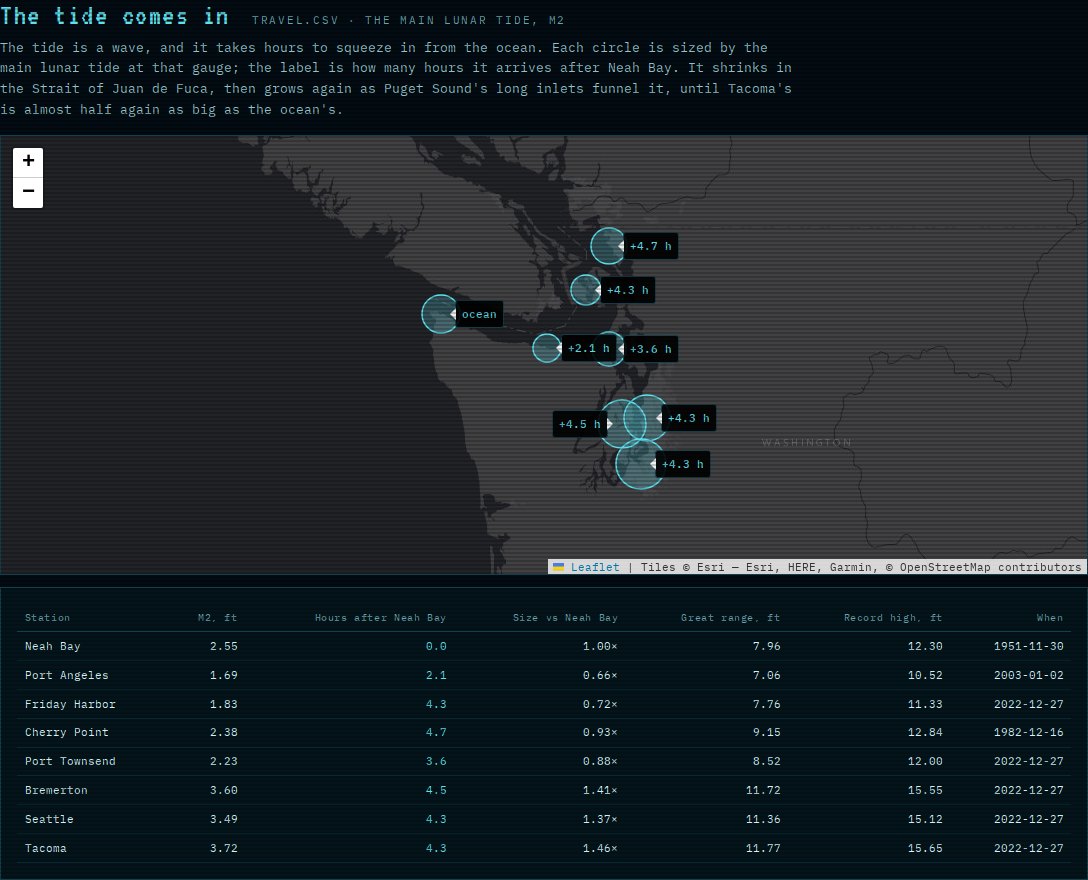Viewport: 1088px width, 880px height.
Task: Click the Record high, ft header
Action: click(893, 618)
